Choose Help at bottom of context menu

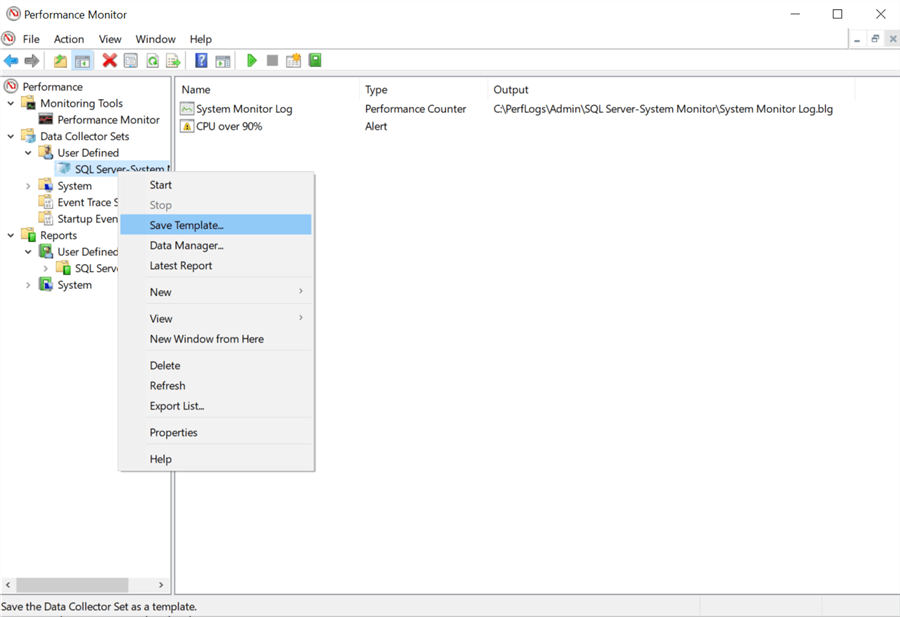click(216, 459)
